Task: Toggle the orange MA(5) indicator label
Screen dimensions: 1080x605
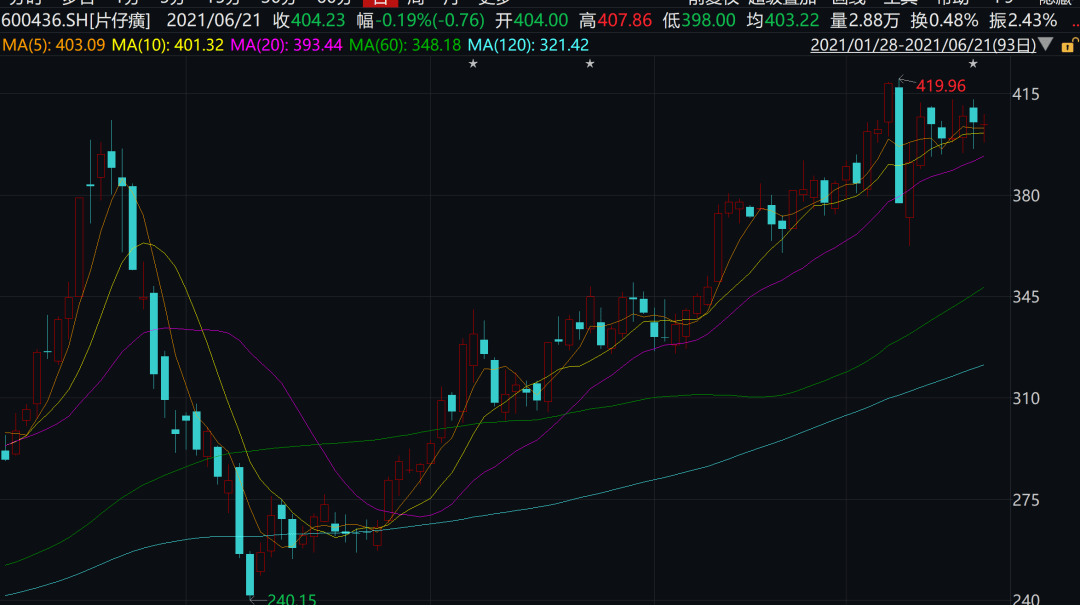Action: pyautogui.click(x=52, y=45)
